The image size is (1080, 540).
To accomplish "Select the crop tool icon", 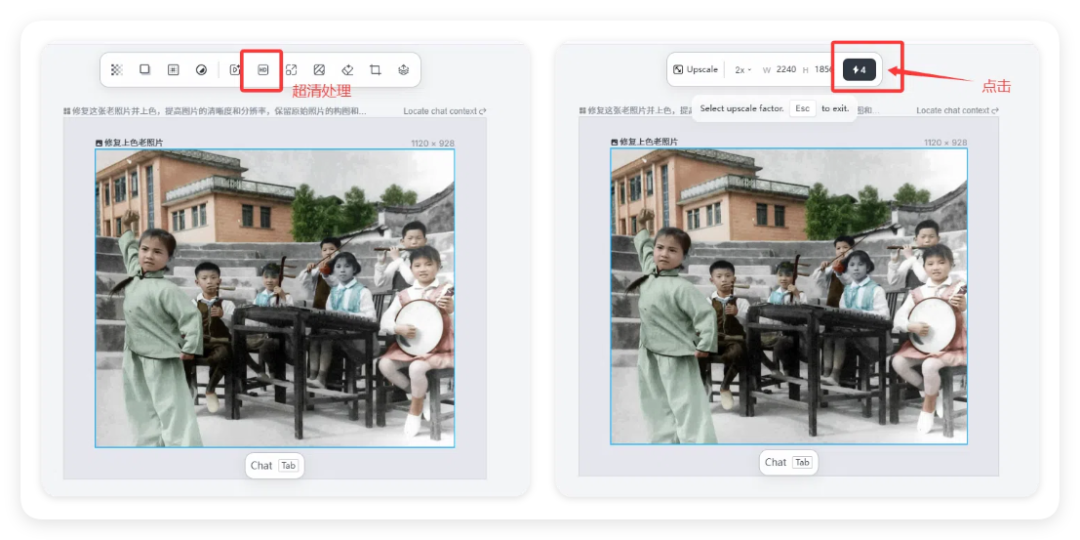I will (x=375, y=70).
